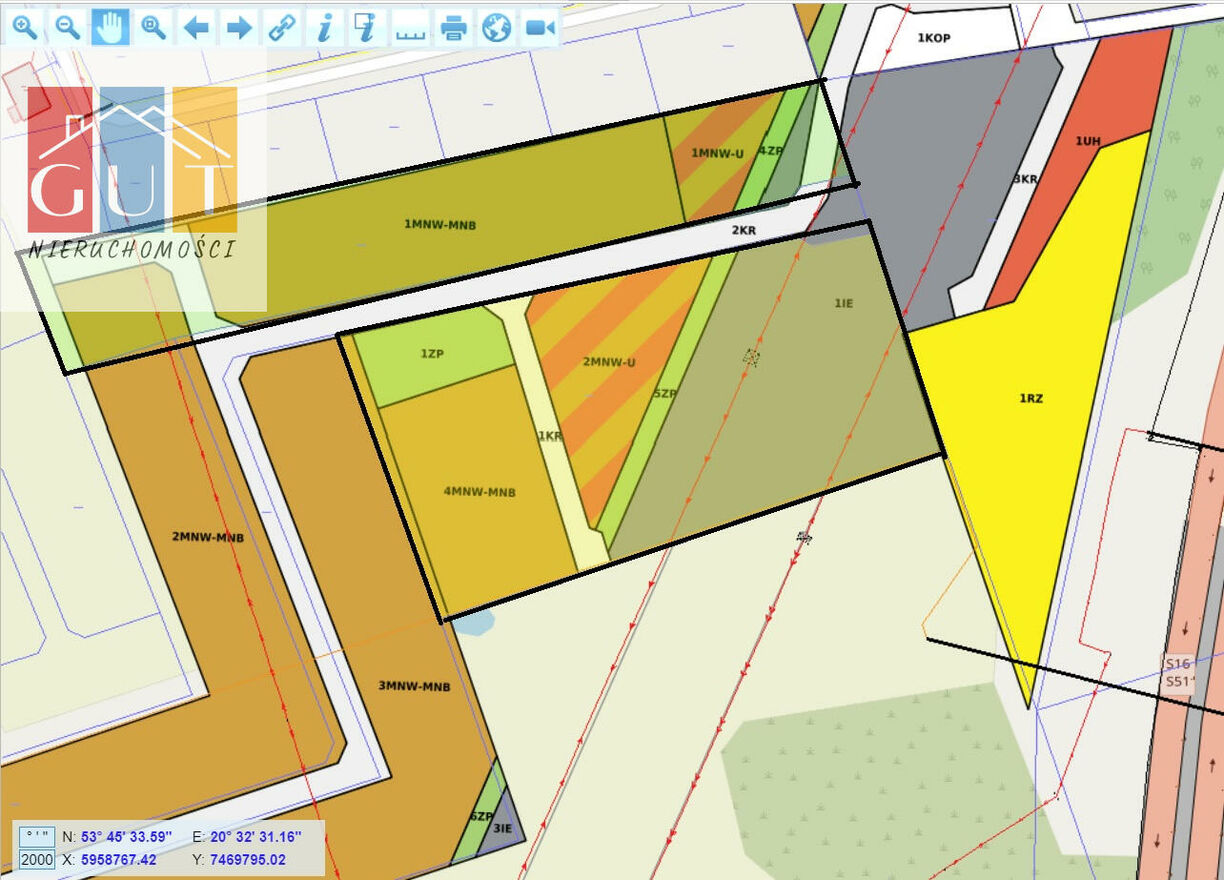1224x880 pixels.
Task: Go to previous map view arrow
Action: [196, 27]
